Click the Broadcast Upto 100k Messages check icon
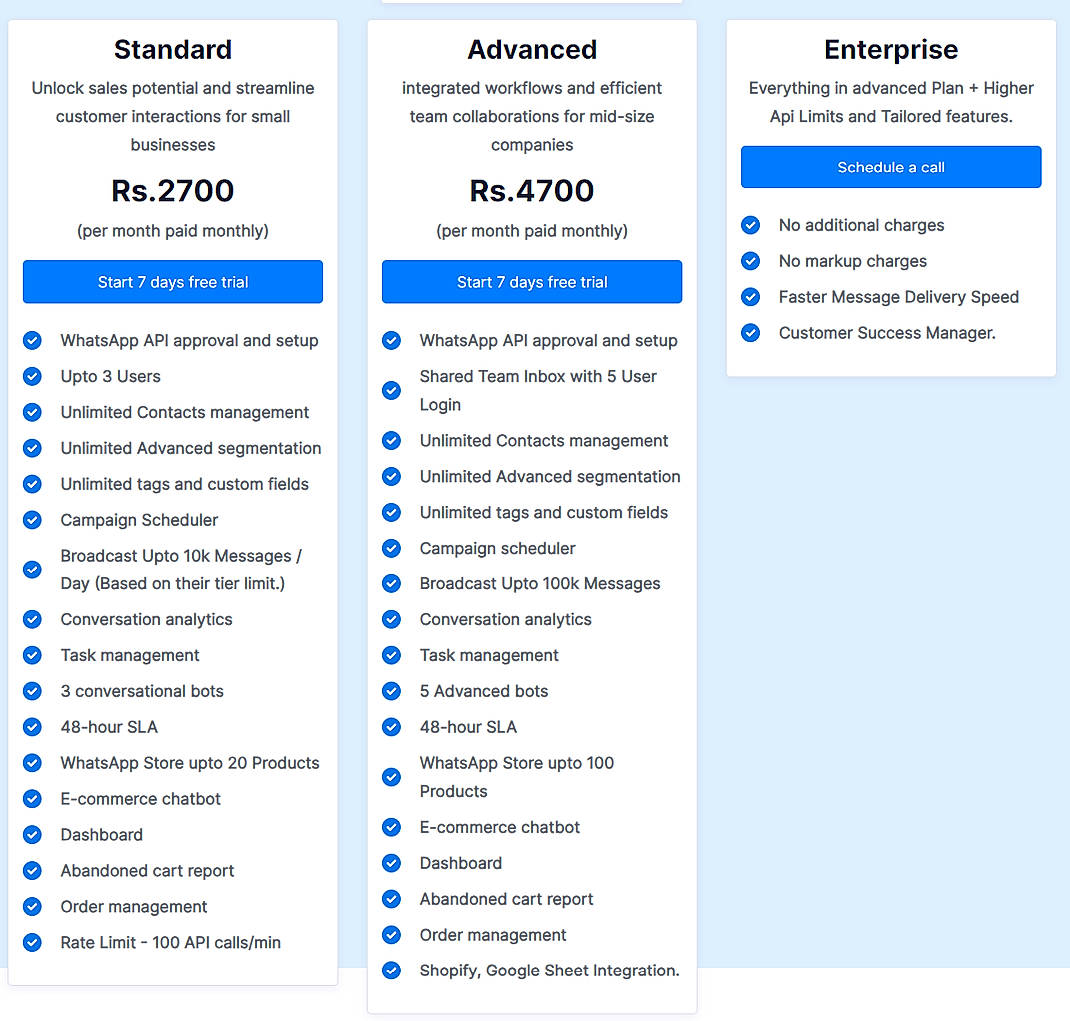The width and height of the screenshot is (1070, 1021). 391,583
